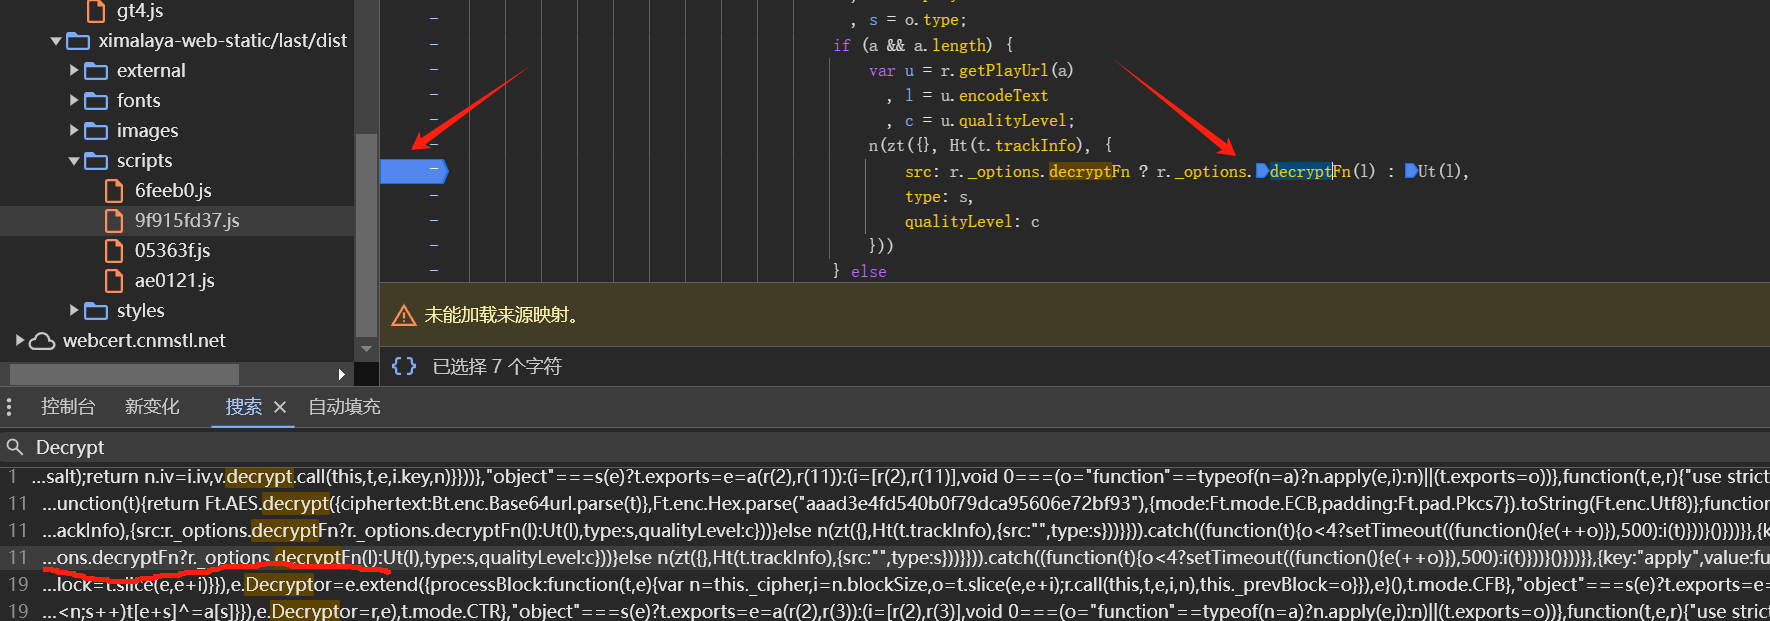This screenshot has width=1770, height=621.
Task: Open the Ft.AES.decrypt search result
Action: click(x=600, y=503)
